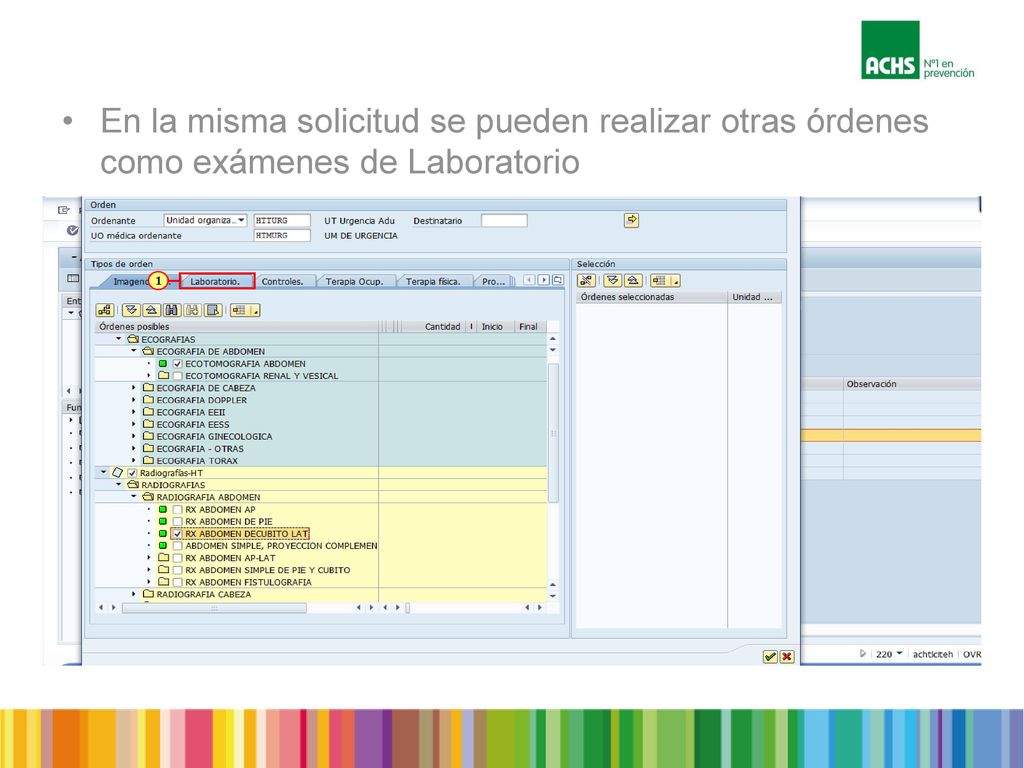The height and width of the screenshot is (768, 1024).
Task: Cancel with the red X button
Action: (787, 656)
